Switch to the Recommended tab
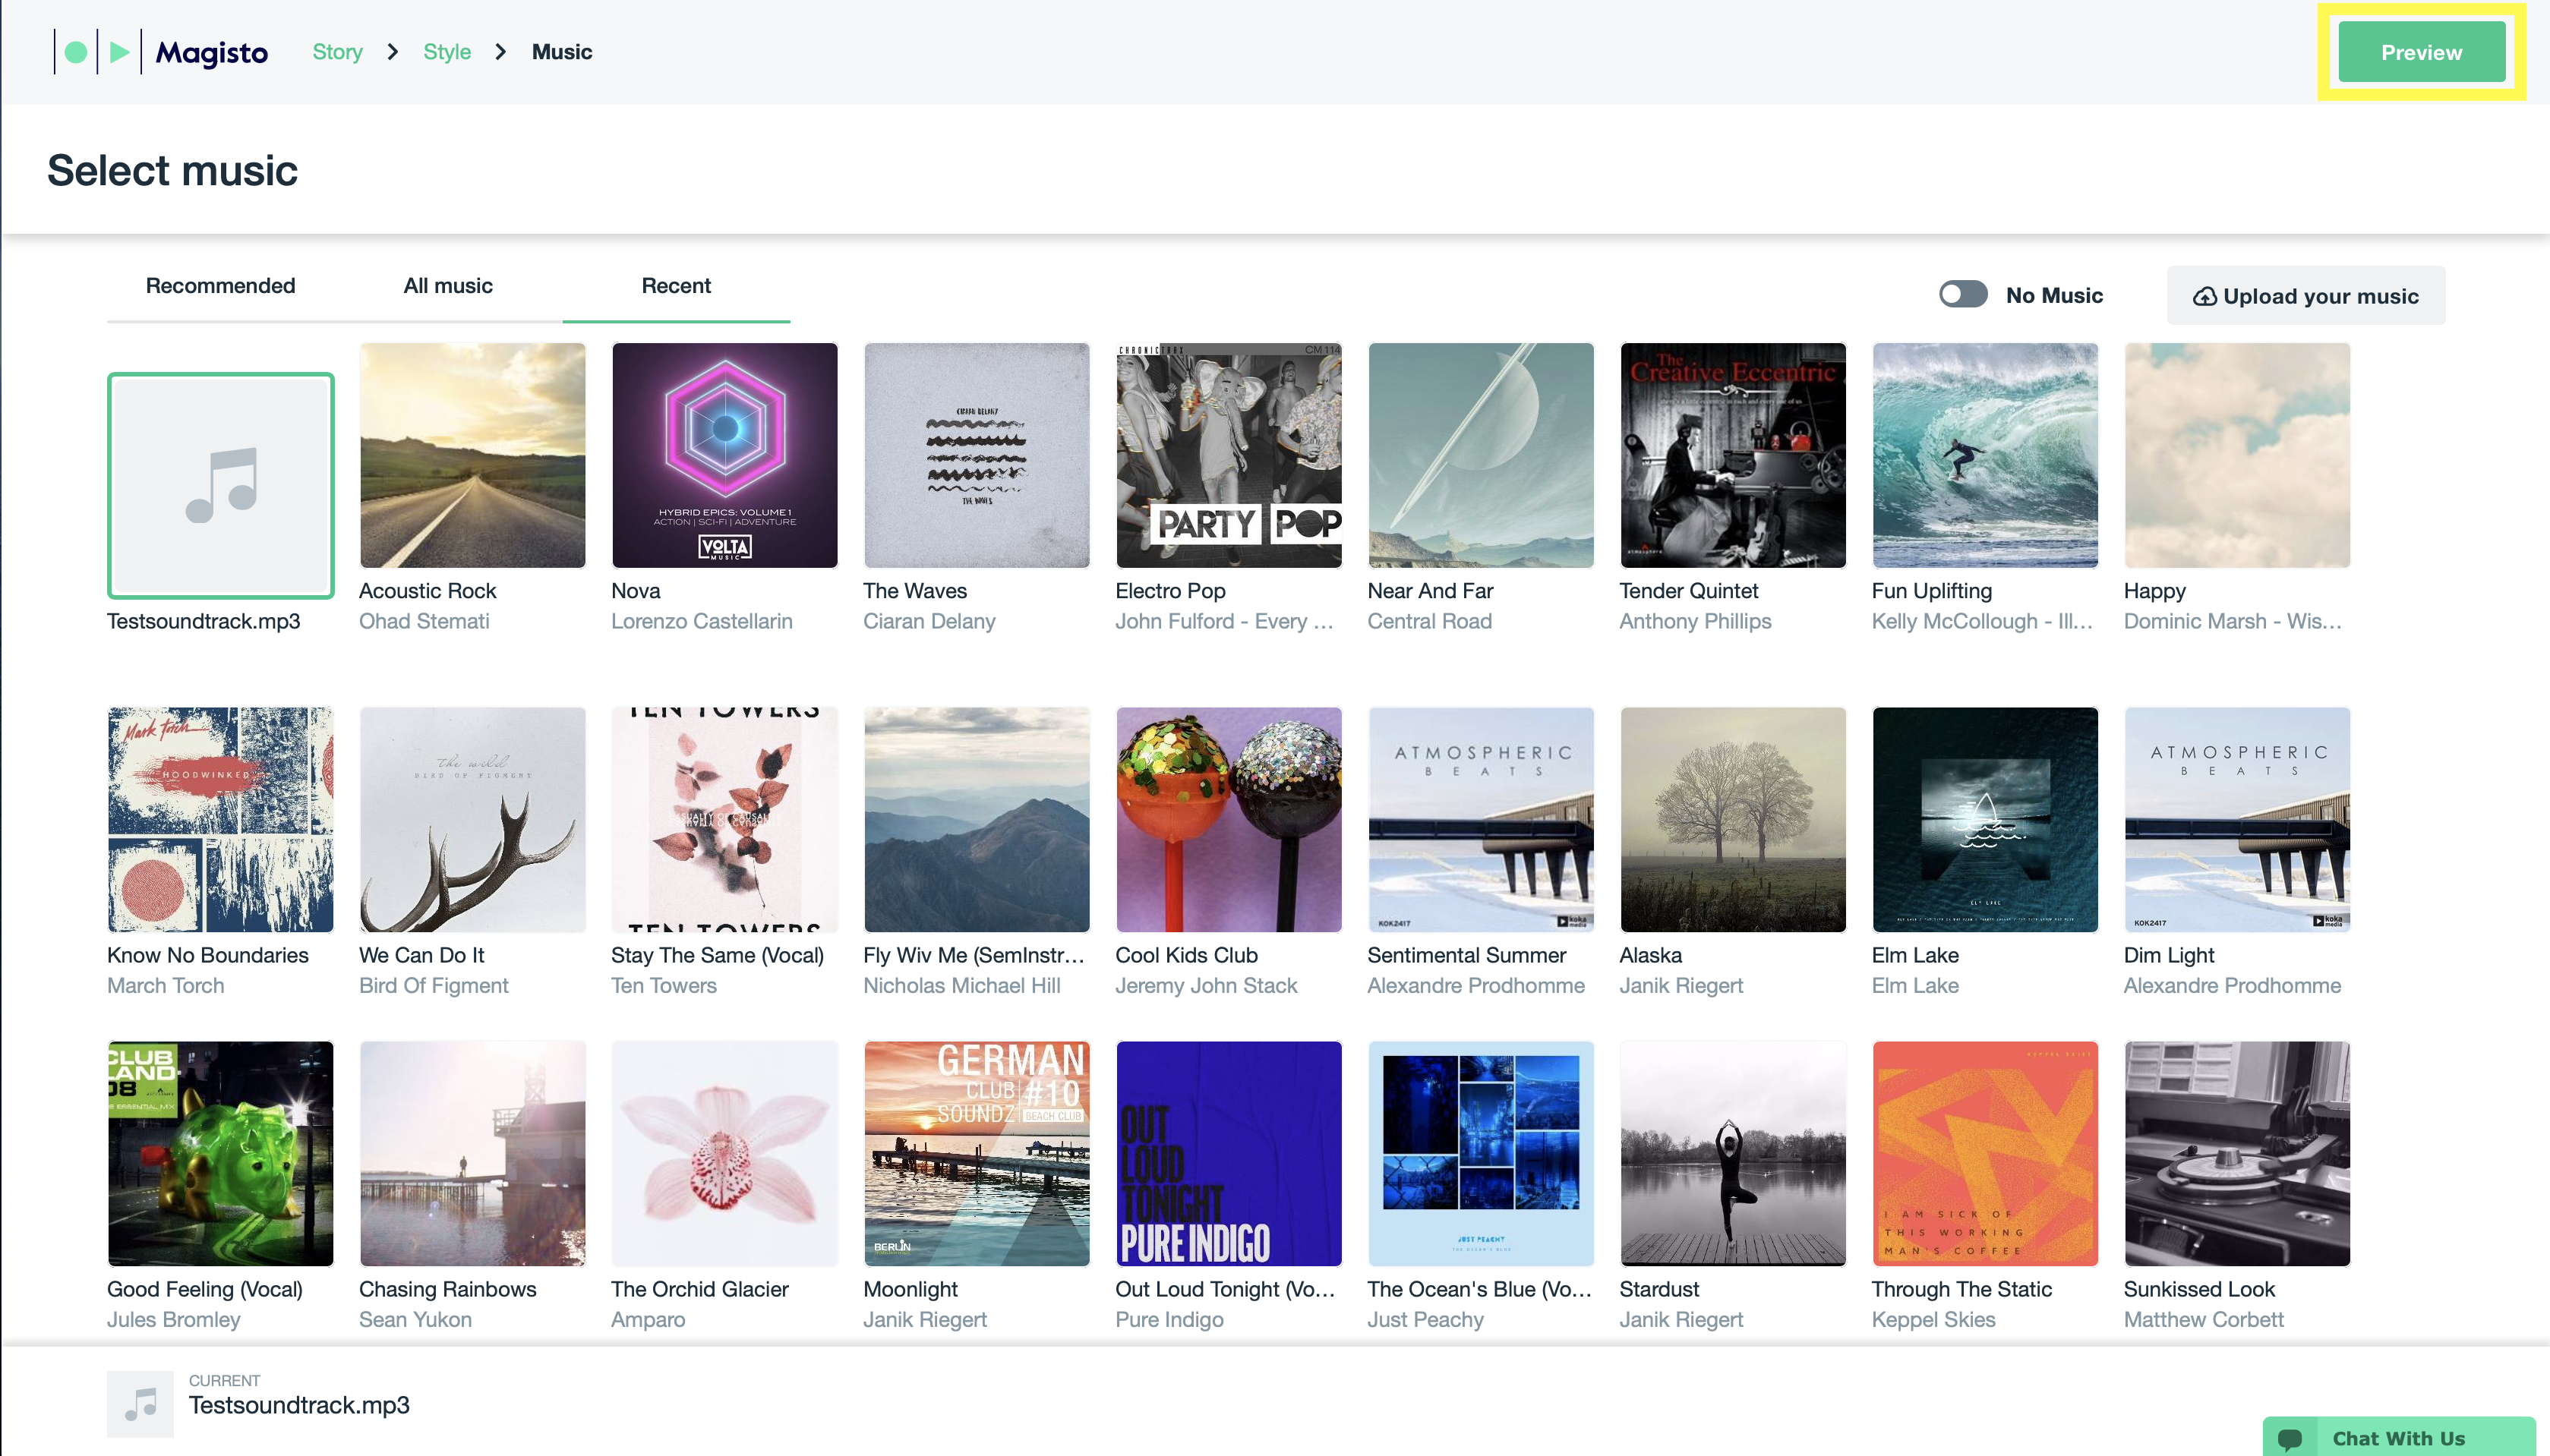This screenshot has width=2550, height=1456. pos(220,286)
